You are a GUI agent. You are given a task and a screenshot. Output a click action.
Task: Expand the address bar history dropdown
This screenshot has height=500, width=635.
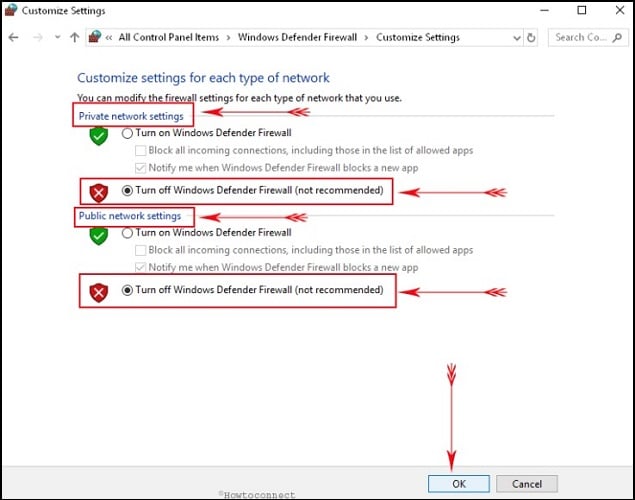click(x=517, y=38)
